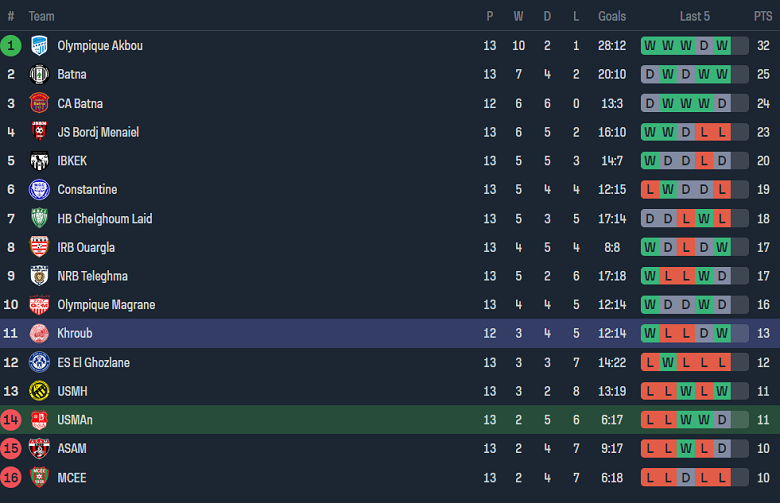Click the IRB Ouargla team badge
The height and width of the screenshot is (503, 780).
click(40, 247)
